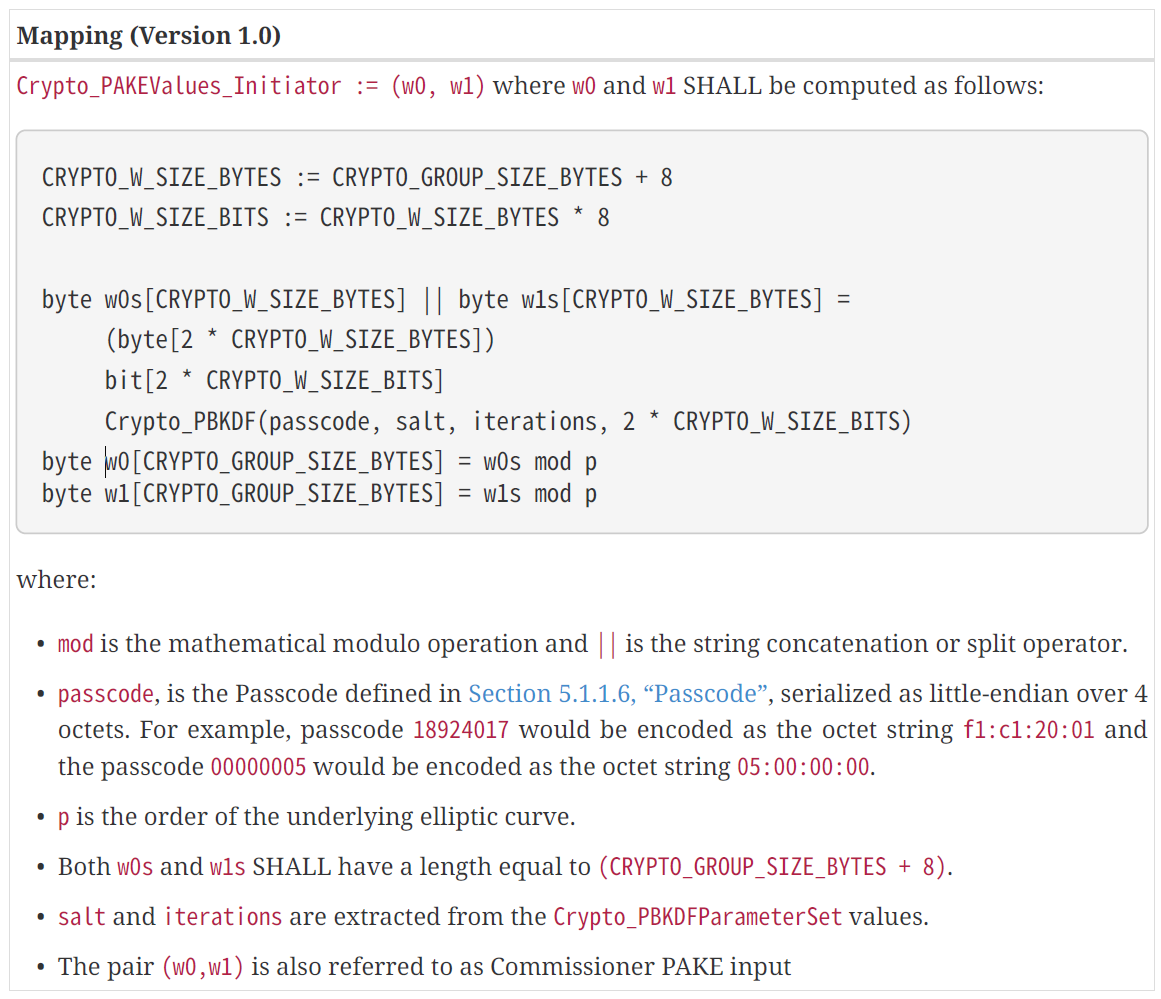Click the "(w0,w1)" pair in last bullet
Viewport: 1161px width, 999px height.
(x=203, y=967)
